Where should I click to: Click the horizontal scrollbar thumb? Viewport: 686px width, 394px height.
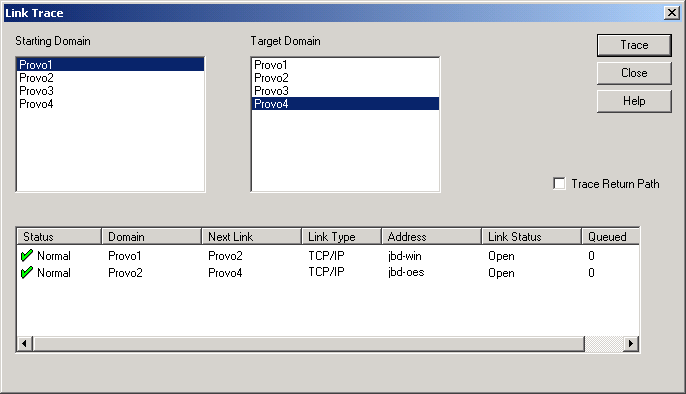(308, 344)
